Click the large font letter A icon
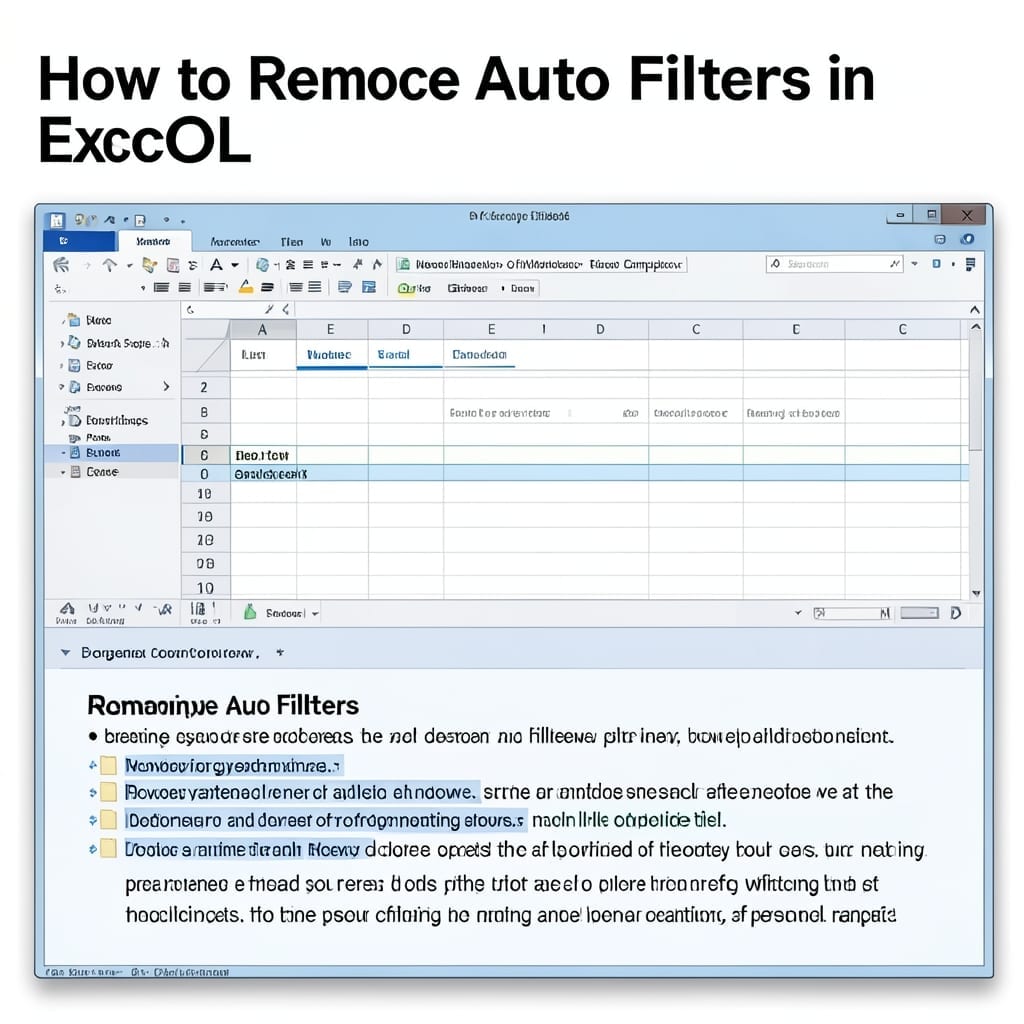 216,264
